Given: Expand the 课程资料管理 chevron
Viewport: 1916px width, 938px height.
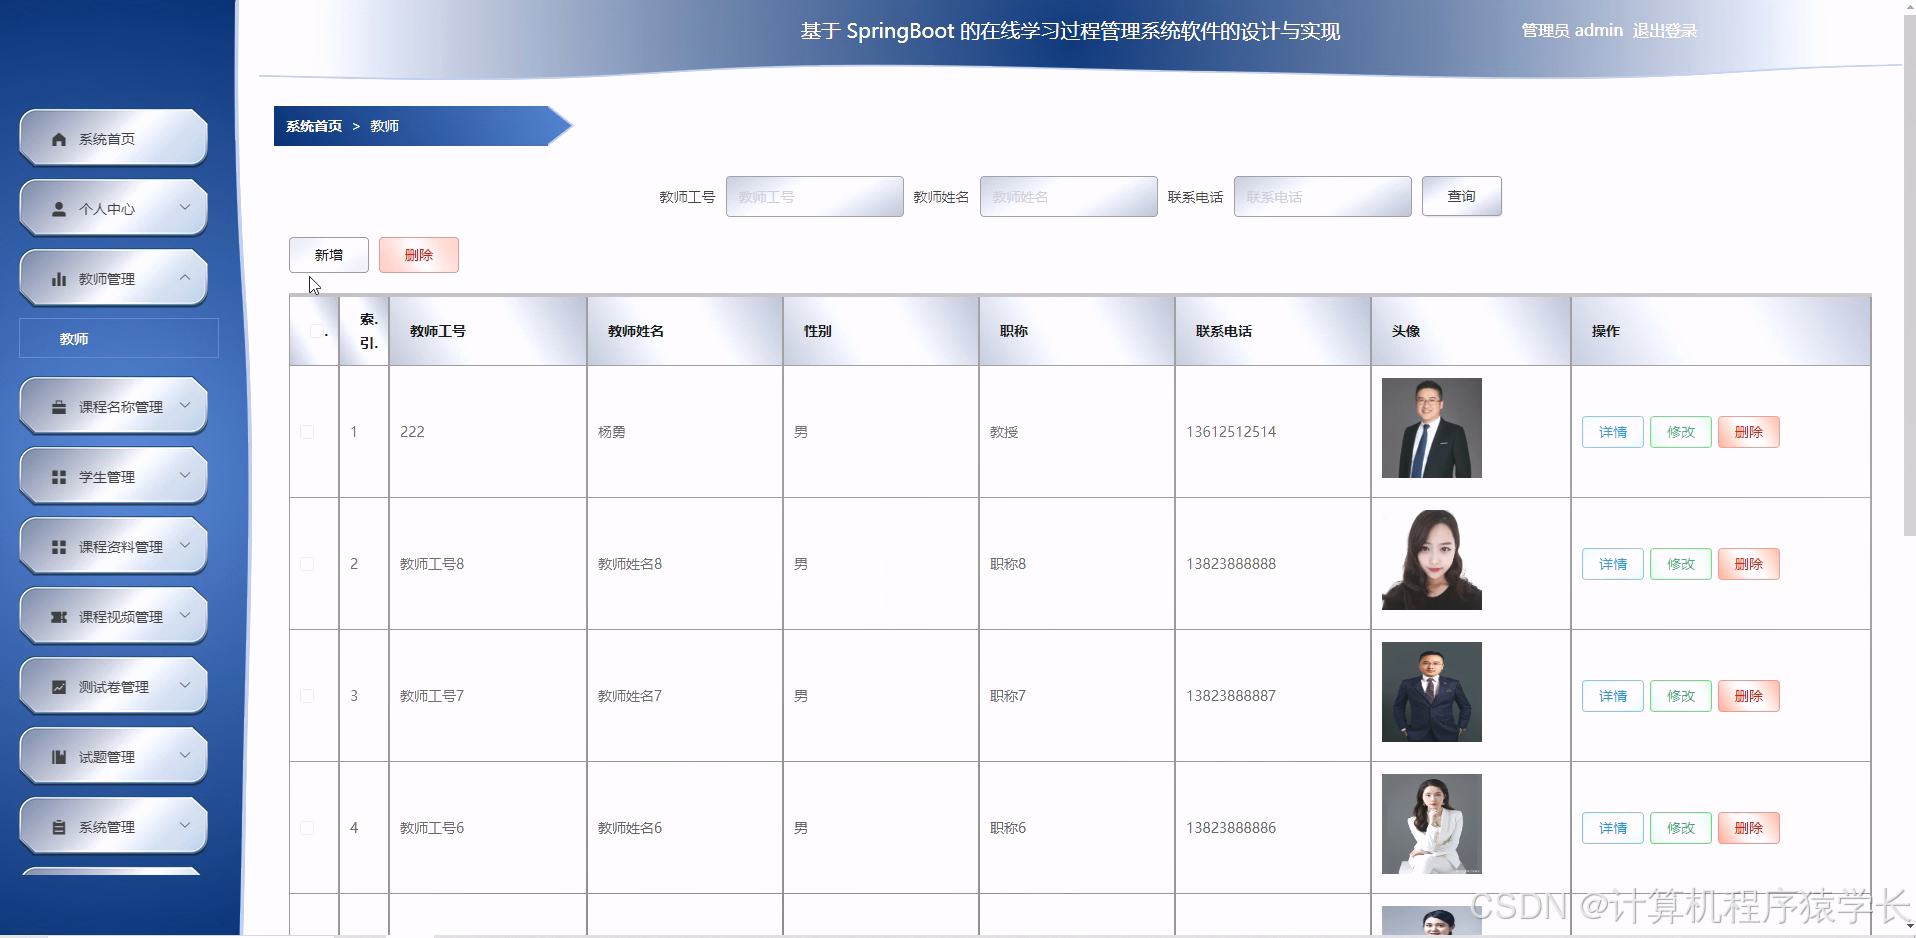Looking at the screenshot, I should click(185, 546).
